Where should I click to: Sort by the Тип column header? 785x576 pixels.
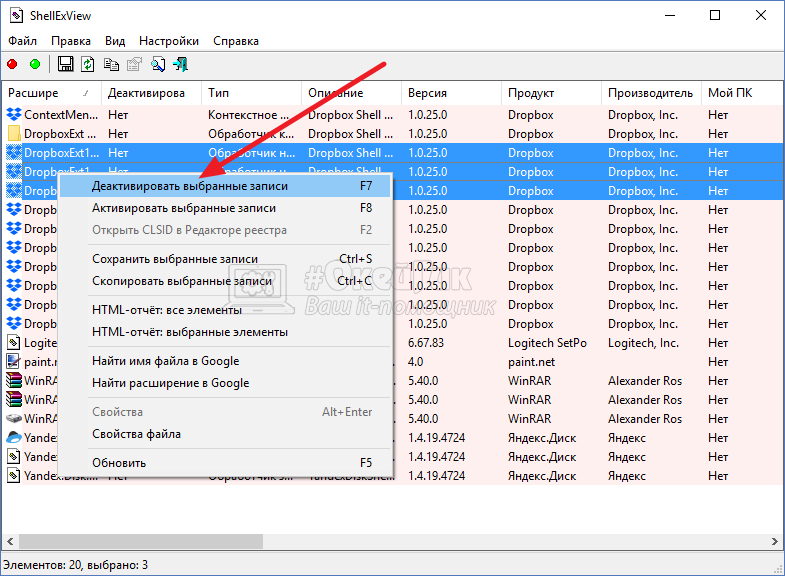click(251, 93)
